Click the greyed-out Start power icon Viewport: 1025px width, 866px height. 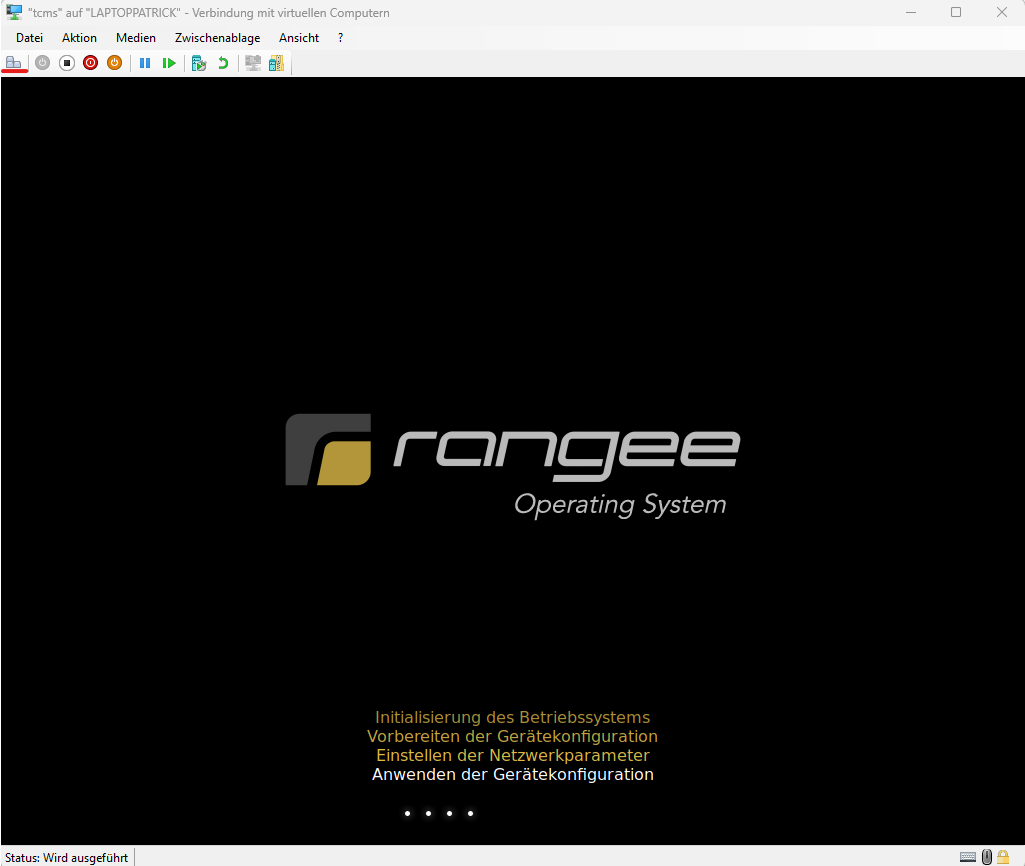(x=42, y=63)
